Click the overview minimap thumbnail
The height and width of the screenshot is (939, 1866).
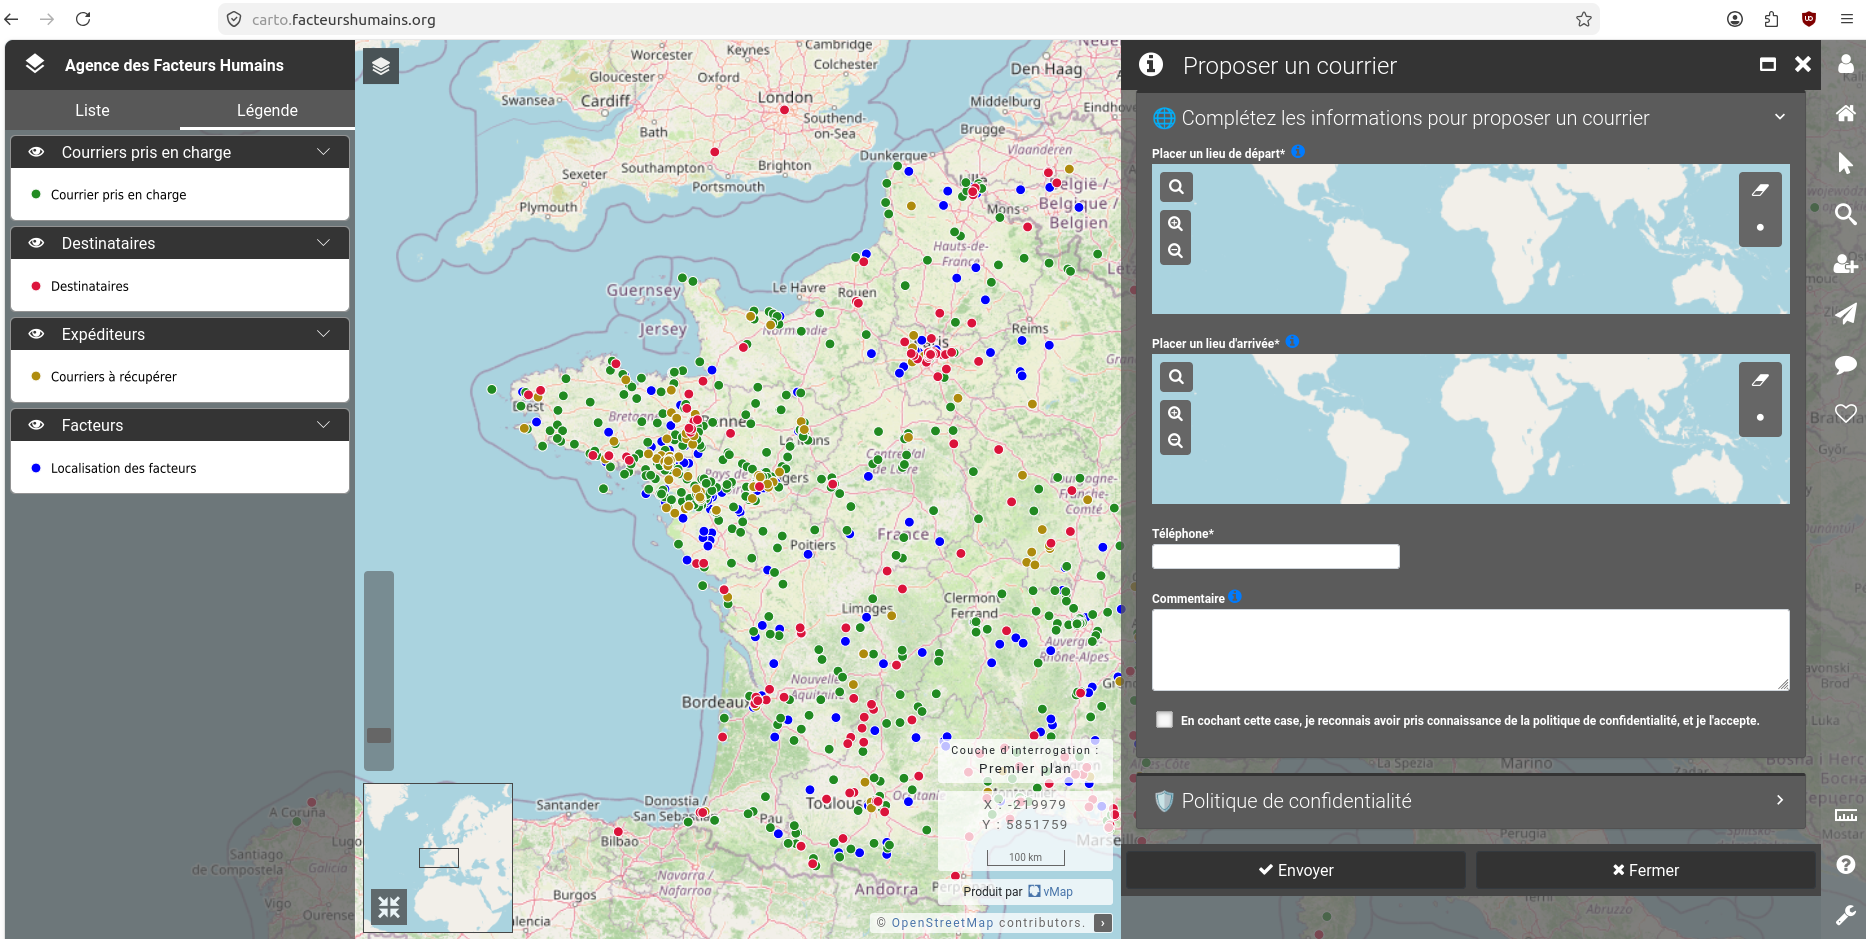438,858
